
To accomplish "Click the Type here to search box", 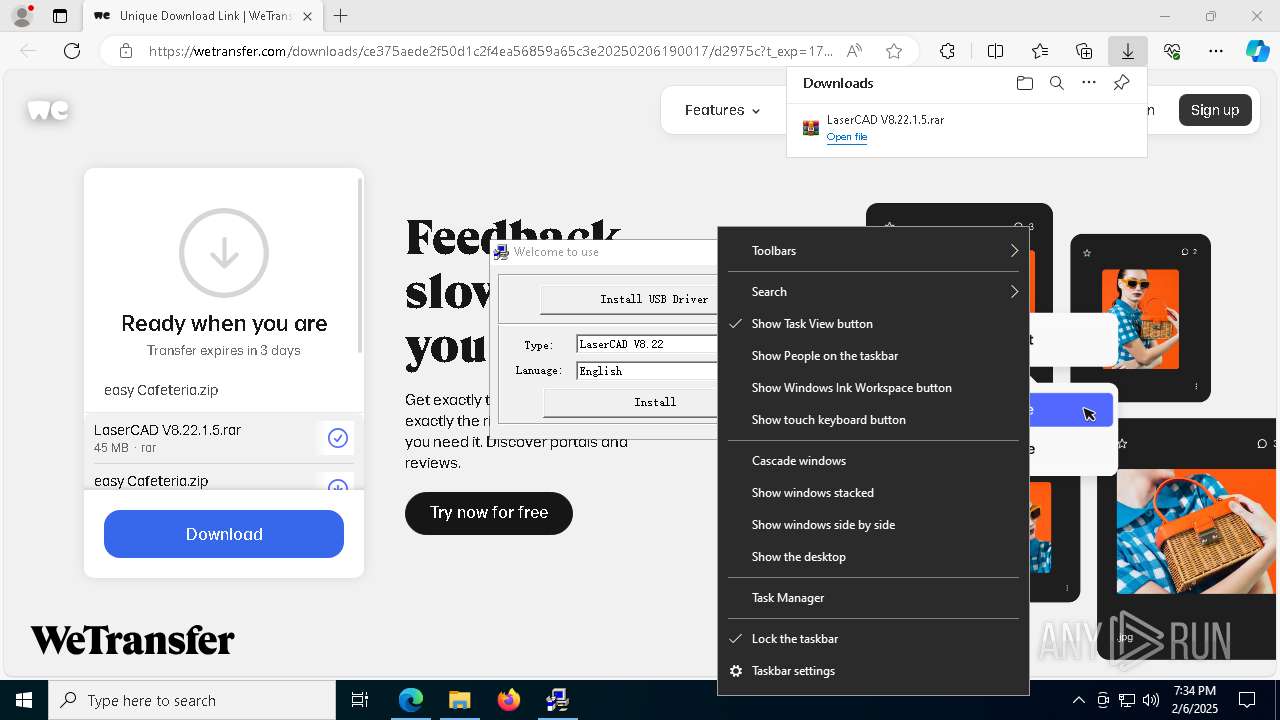I will [192, 700].
